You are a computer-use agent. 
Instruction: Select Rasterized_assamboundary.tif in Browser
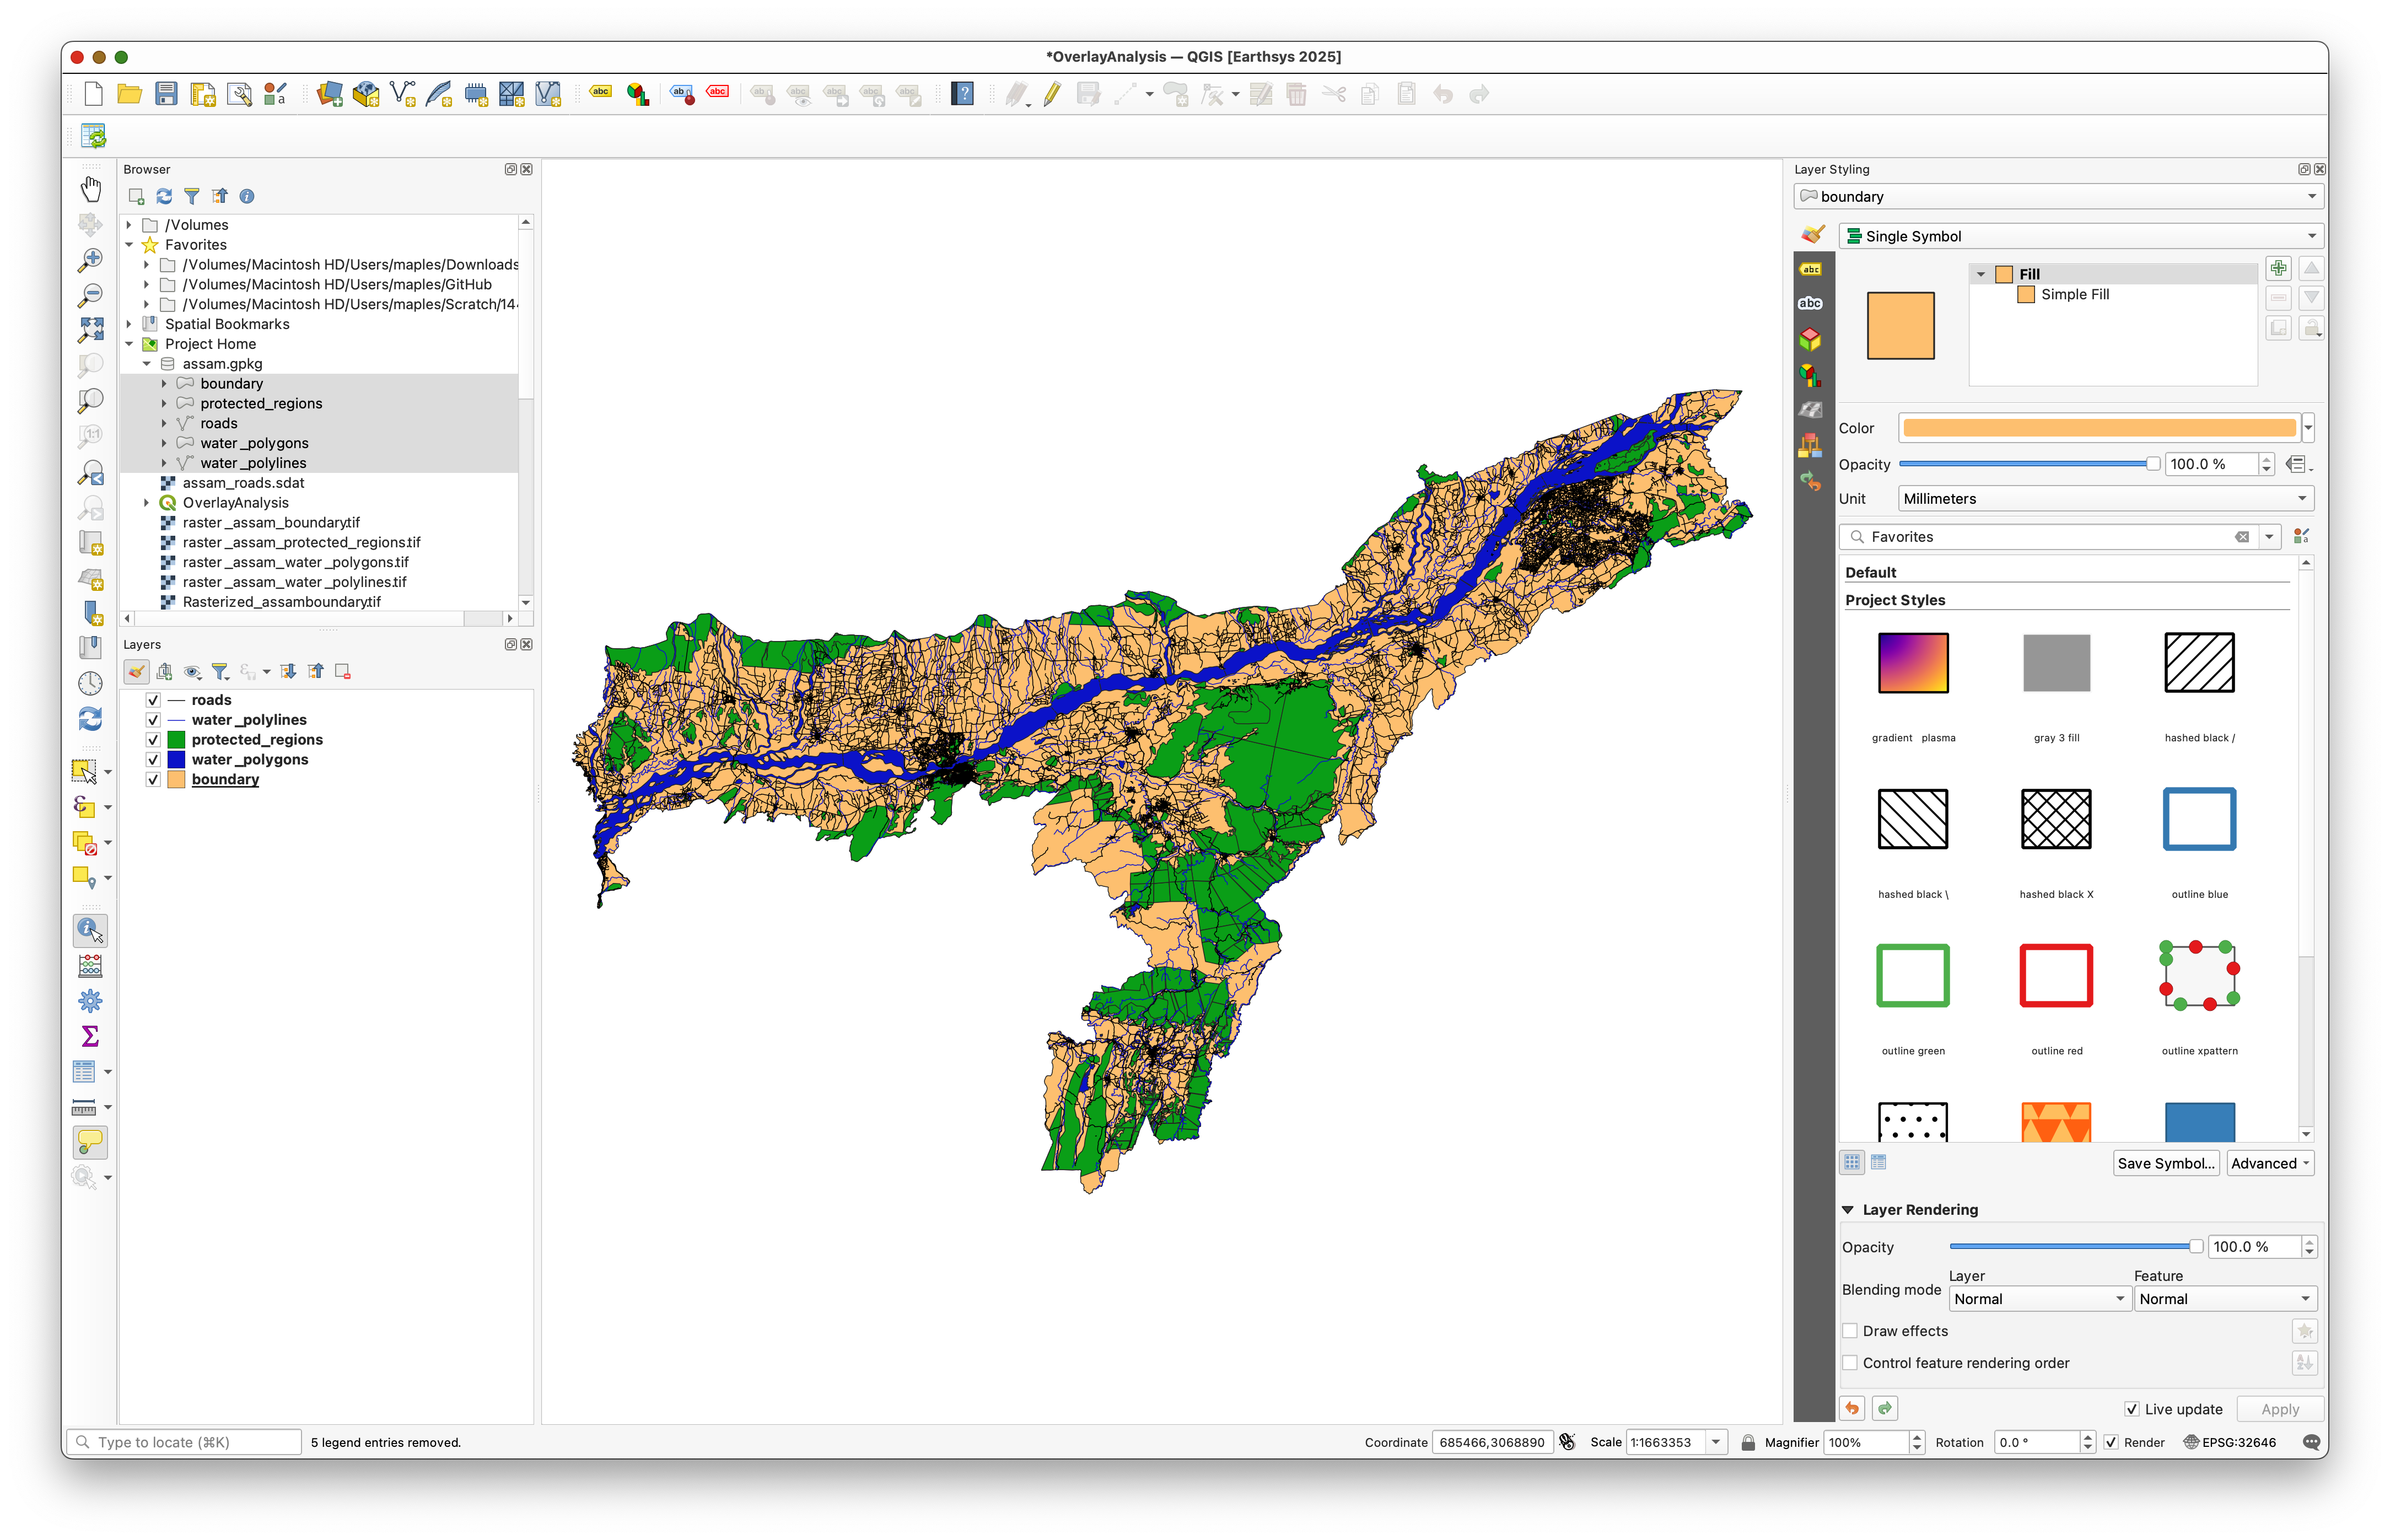(x=282, y=602)
